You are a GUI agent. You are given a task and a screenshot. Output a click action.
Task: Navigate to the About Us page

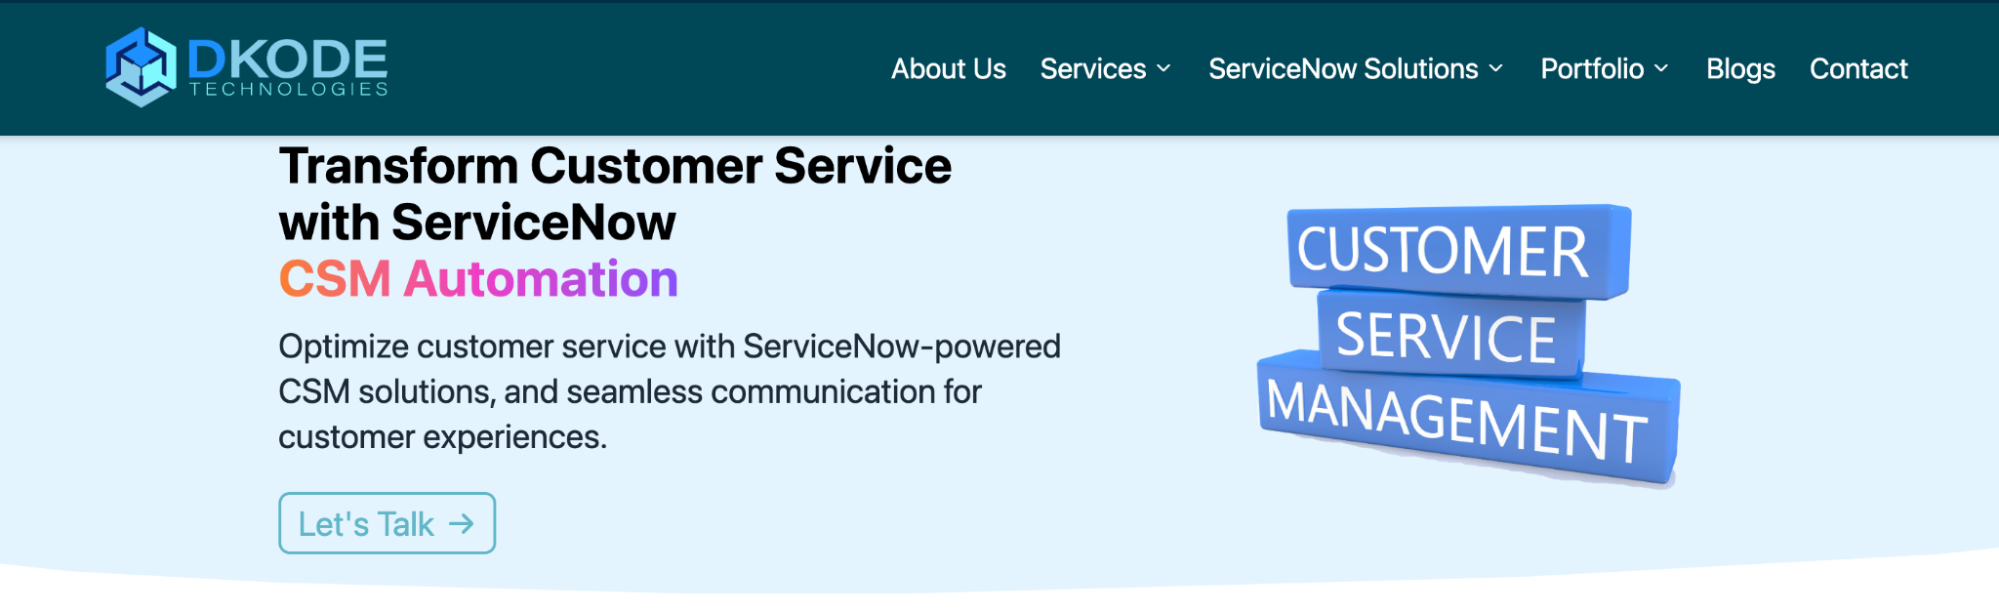click(948, 68)
